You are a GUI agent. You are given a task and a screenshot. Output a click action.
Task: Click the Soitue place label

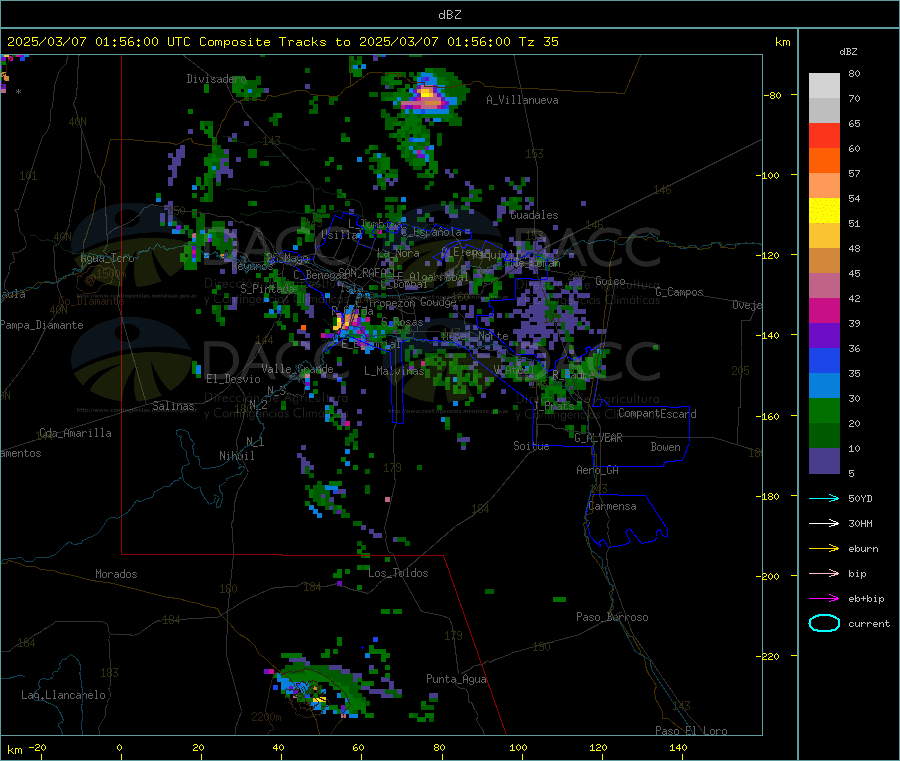pos(531,446)
